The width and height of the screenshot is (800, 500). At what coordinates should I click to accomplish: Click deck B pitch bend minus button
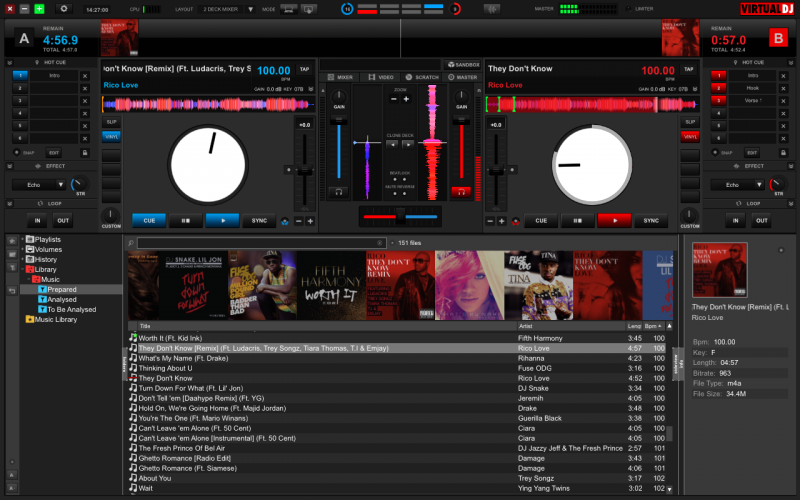click(x=490, y=221)
